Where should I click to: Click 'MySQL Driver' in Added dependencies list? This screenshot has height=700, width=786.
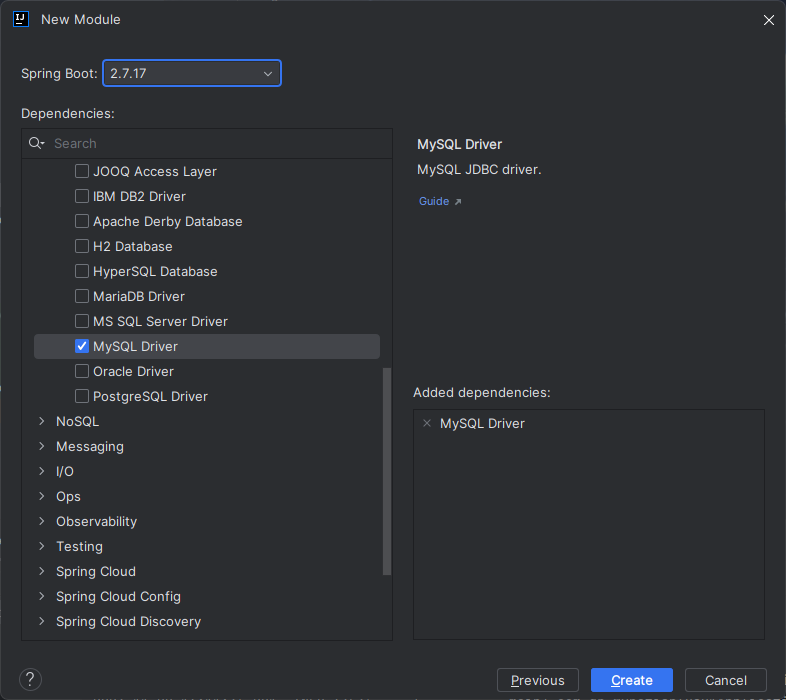pos(482,424)
